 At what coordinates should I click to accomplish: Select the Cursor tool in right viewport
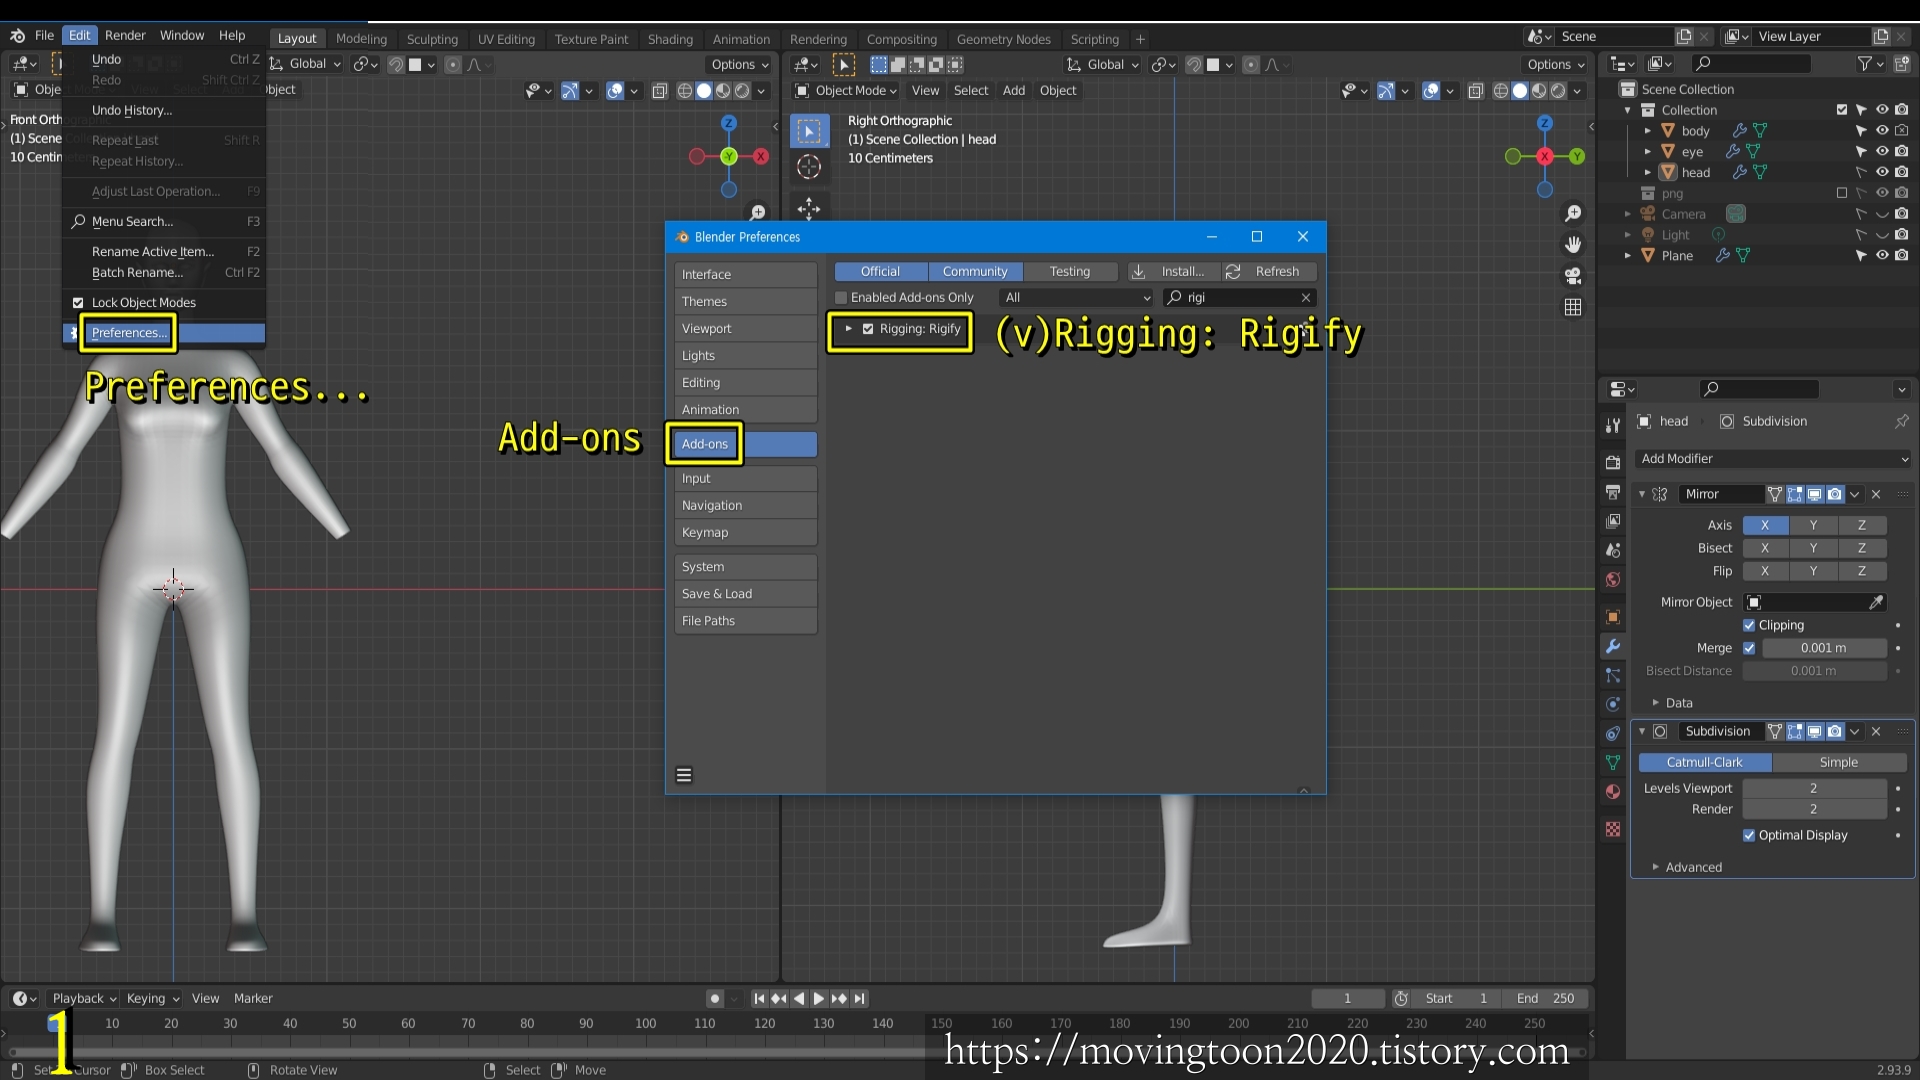[x=809, y=168]
